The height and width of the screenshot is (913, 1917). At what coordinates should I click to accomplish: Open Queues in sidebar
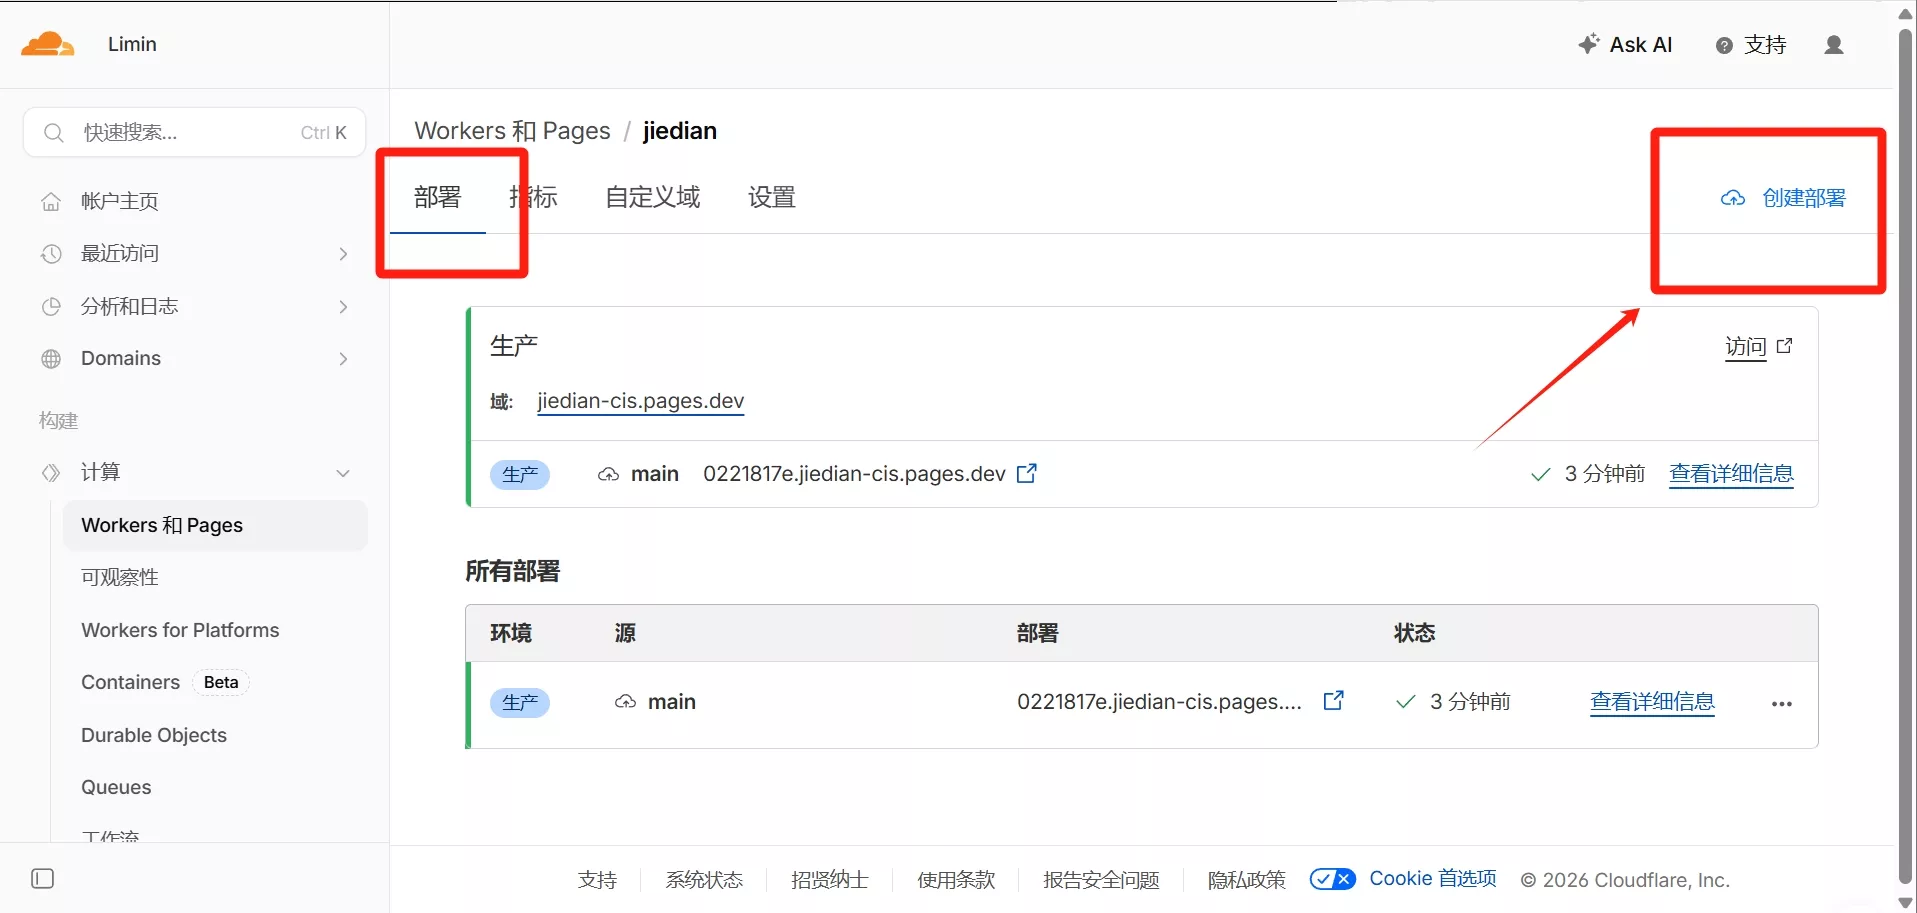[116, 787]
